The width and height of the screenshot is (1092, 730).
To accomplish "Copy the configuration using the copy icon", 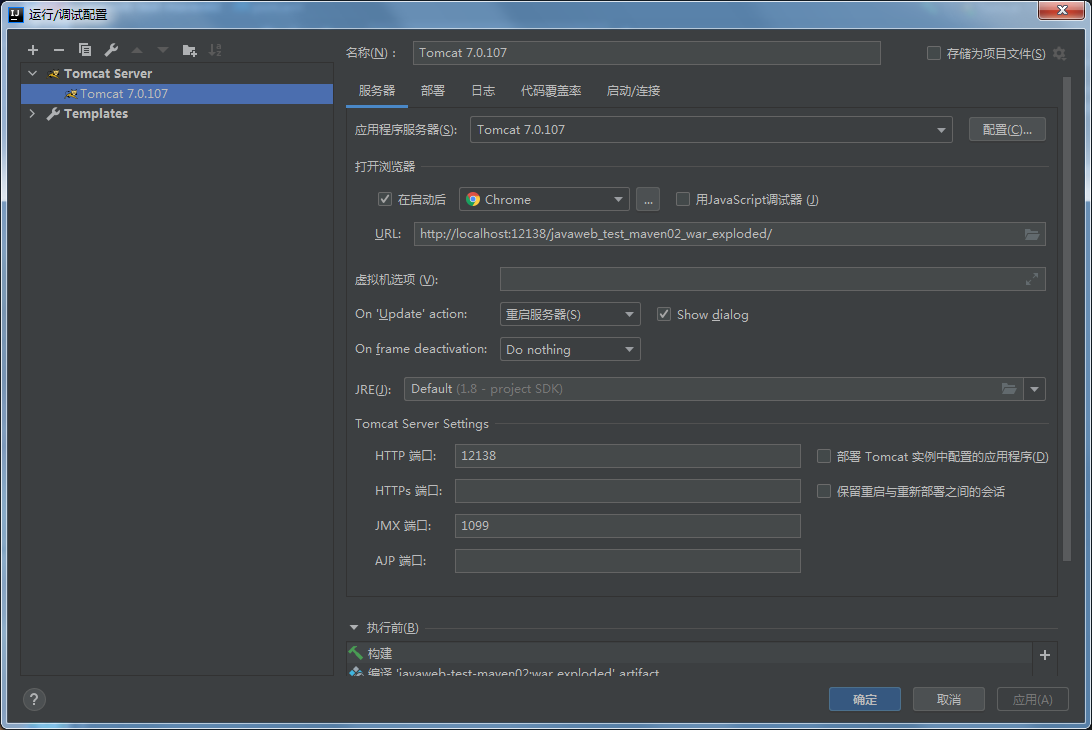I will click(85, 50).
